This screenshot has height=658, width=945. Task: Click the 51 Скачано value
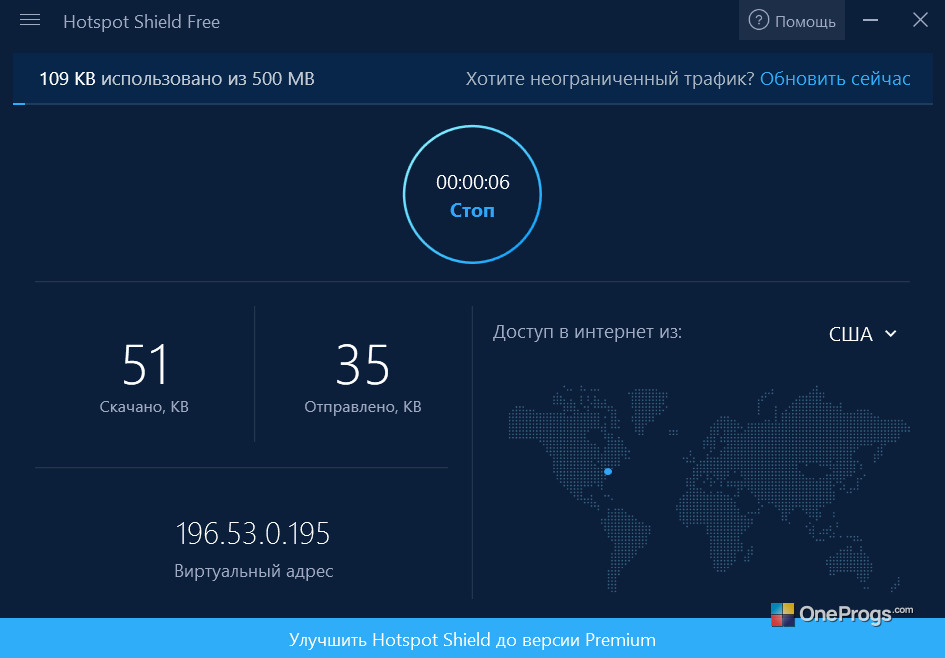(x=145, y=365)
